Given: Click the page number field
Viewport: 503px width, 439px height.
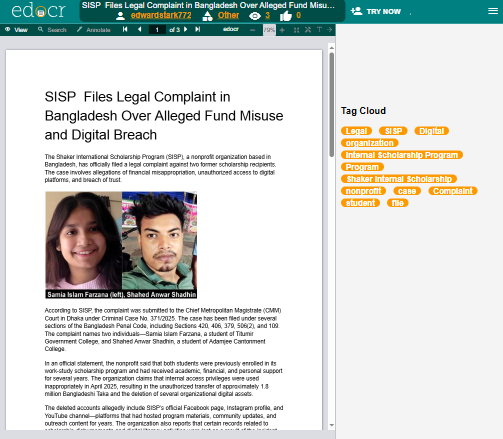Looking at the screenshot, I should pyautogui.click(x=157, y=30).
